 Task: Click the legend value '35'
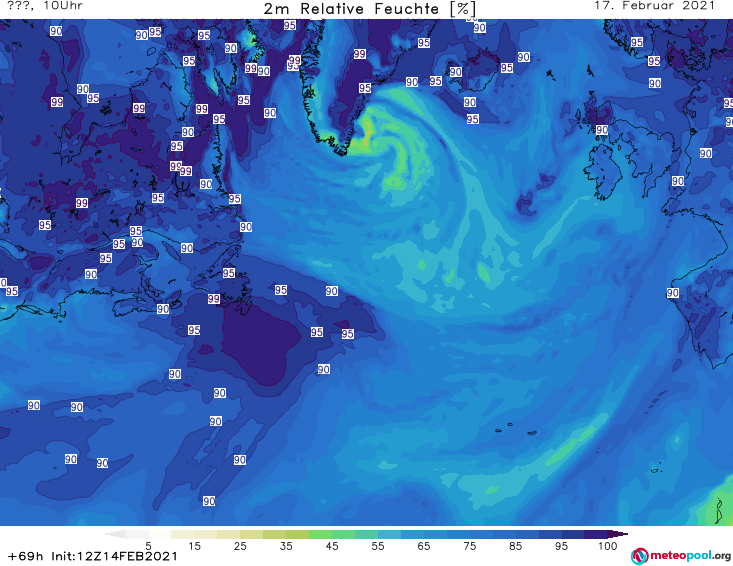click(286, 546)
